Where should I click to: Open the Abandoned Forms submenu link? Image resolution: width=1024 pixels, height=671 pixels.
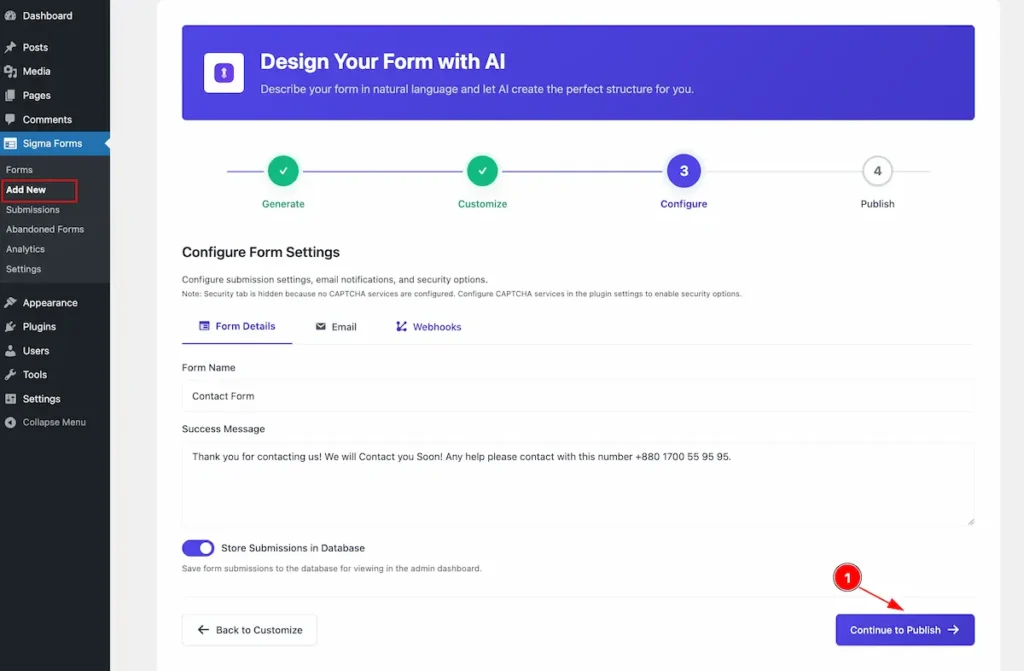(x=45, y=229)
